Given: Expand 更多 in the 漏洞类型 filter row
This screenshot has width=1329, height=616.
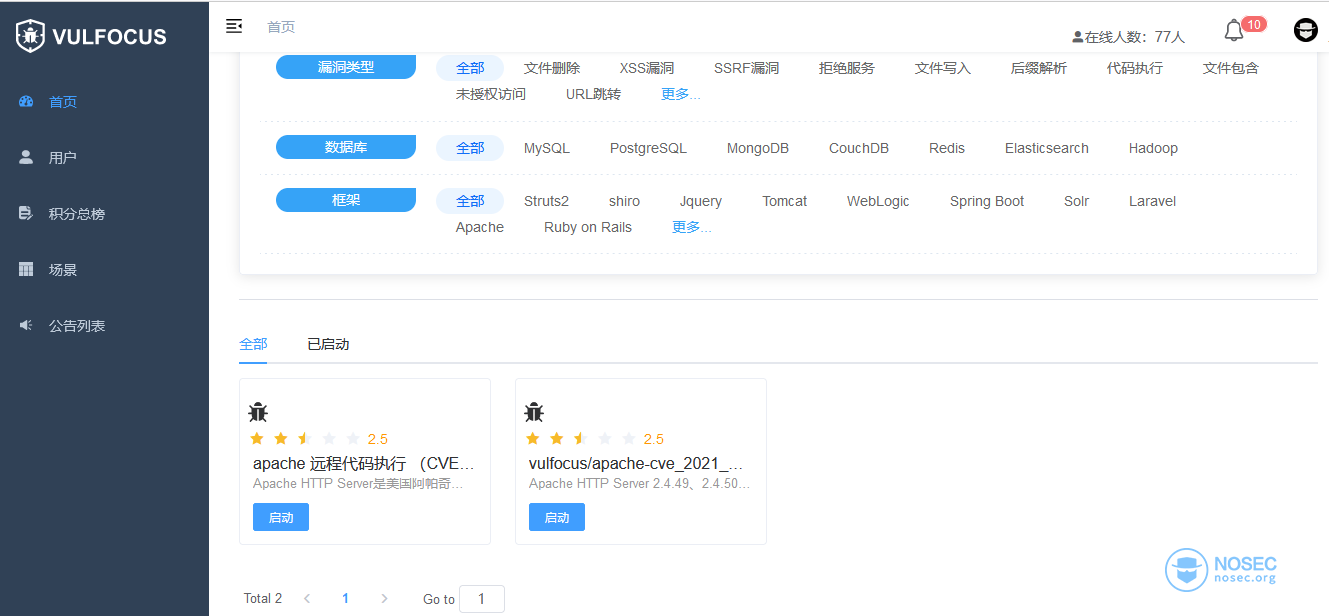Looking at the screenshot, I should (681, 94).
